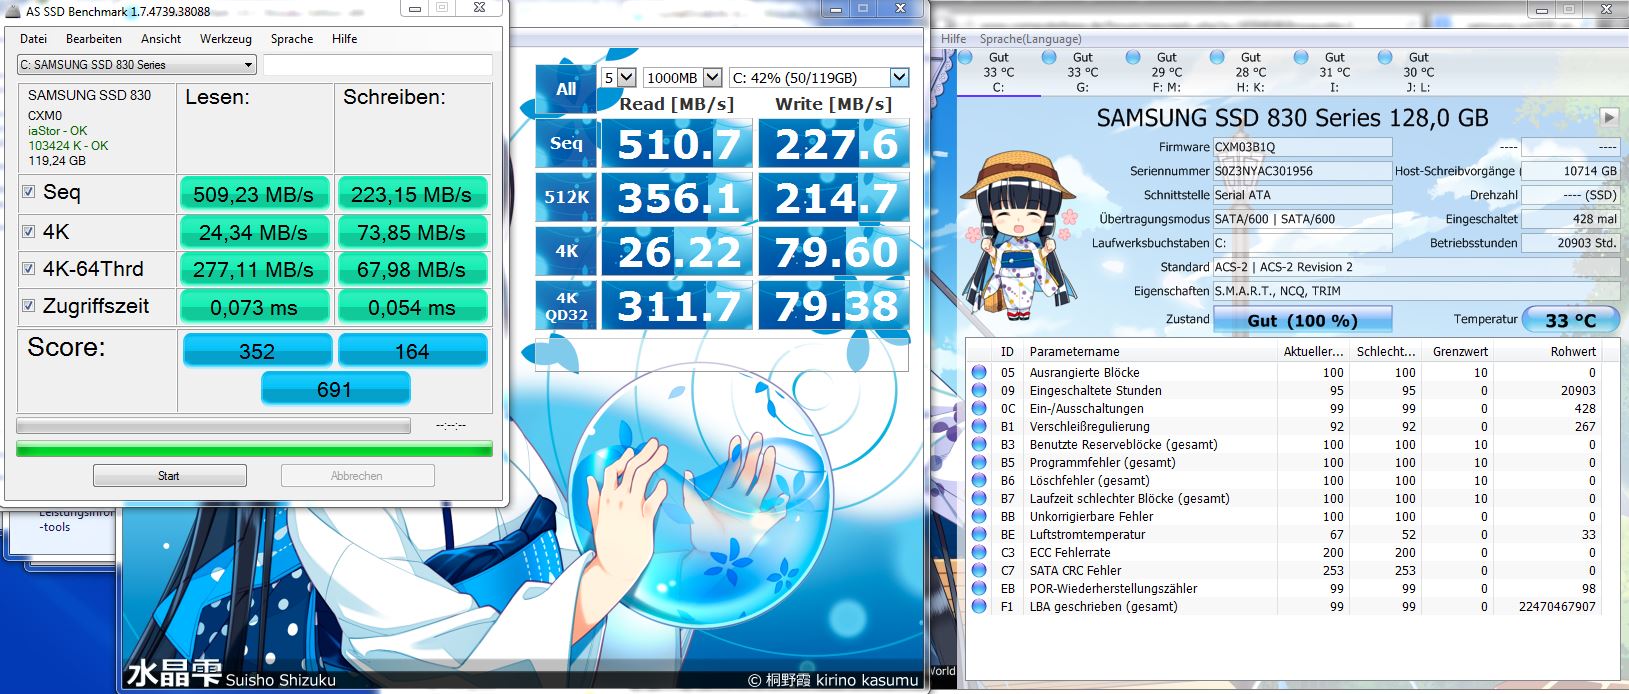The image size is (1629, 694).
Task: Open the 1000MB test size dropdown
Action: (x=683, y=77)
